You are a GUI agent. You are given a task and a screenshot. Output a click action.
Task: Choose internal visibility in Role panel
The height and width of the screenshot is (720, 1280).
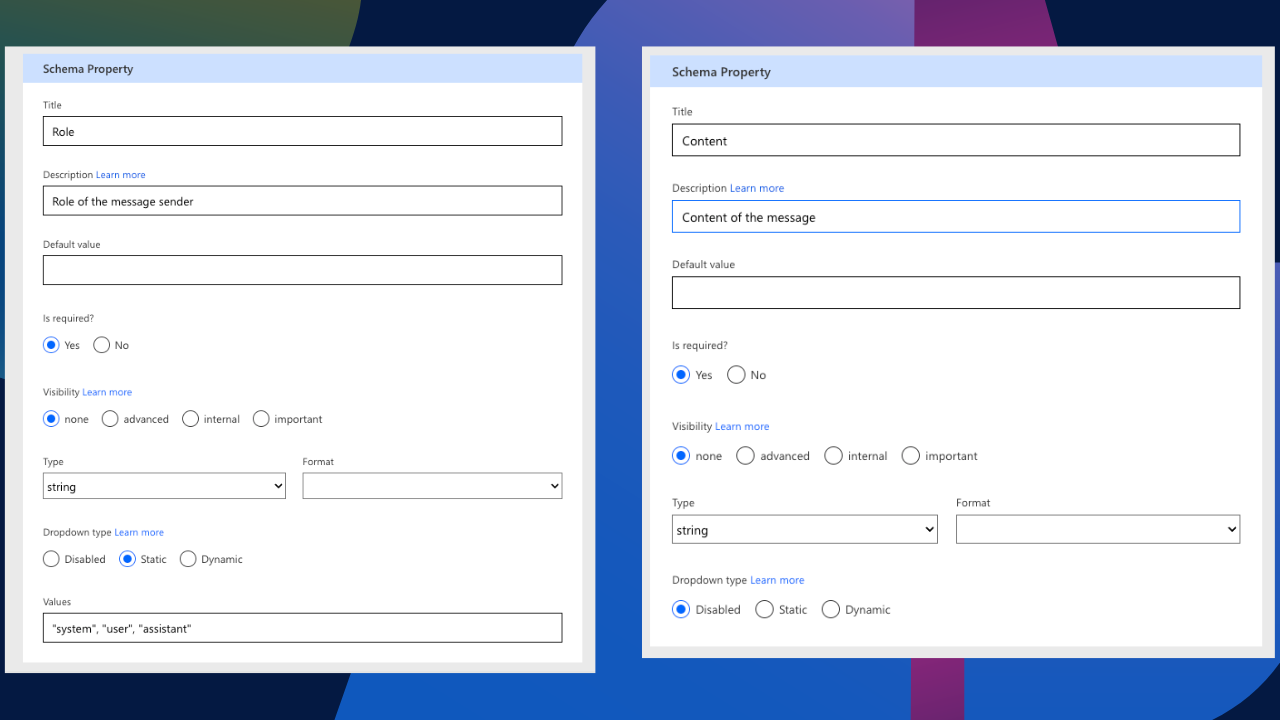click(x=190, y=419)
